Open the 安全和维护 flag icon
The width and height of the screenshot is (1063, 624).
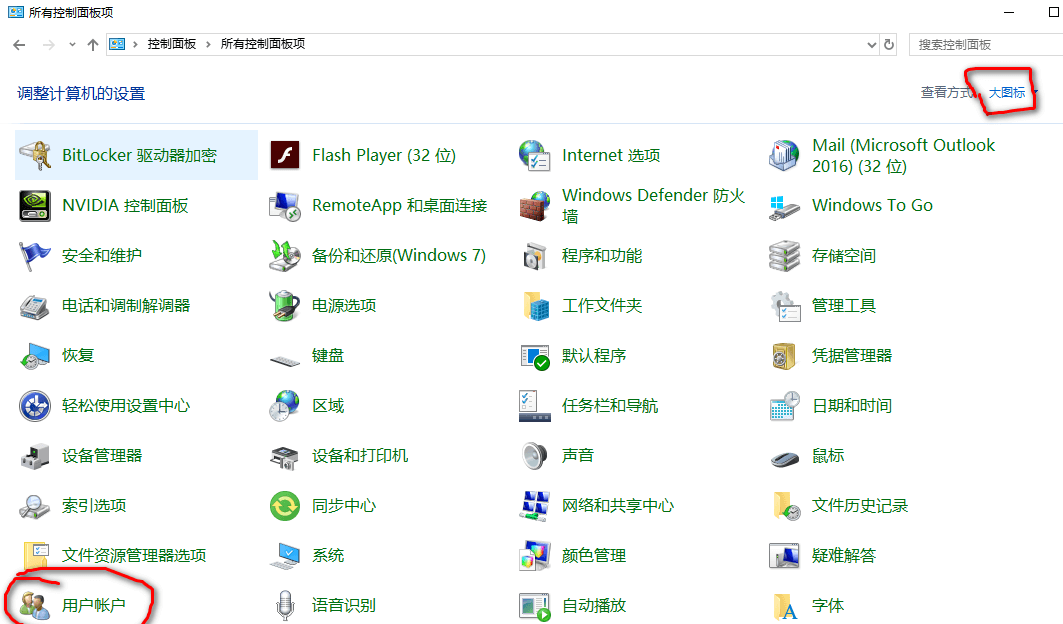point(35,256)
